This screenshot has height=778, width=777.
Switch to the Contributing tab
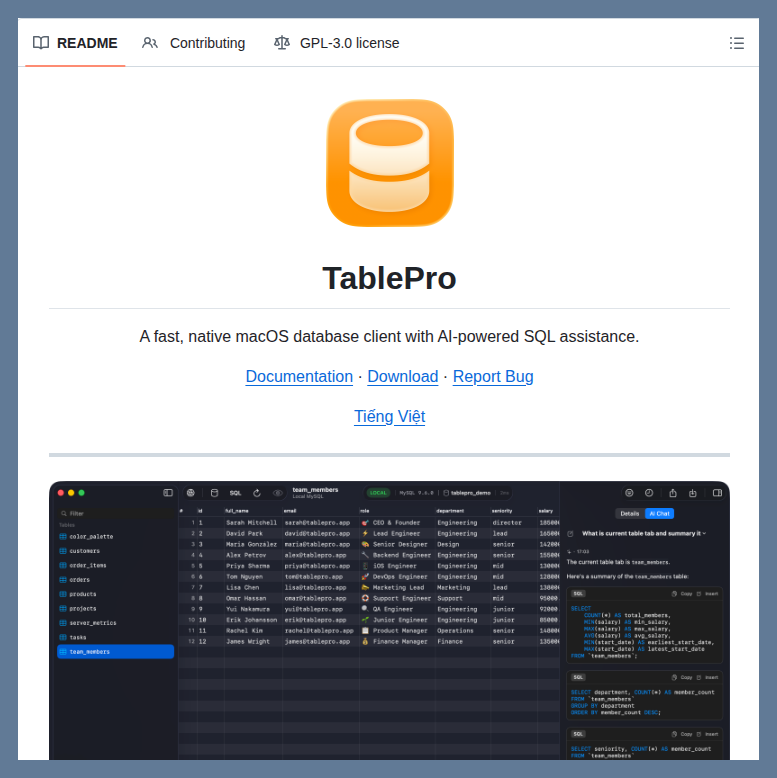pyautogui.click(x=193, y=43)
